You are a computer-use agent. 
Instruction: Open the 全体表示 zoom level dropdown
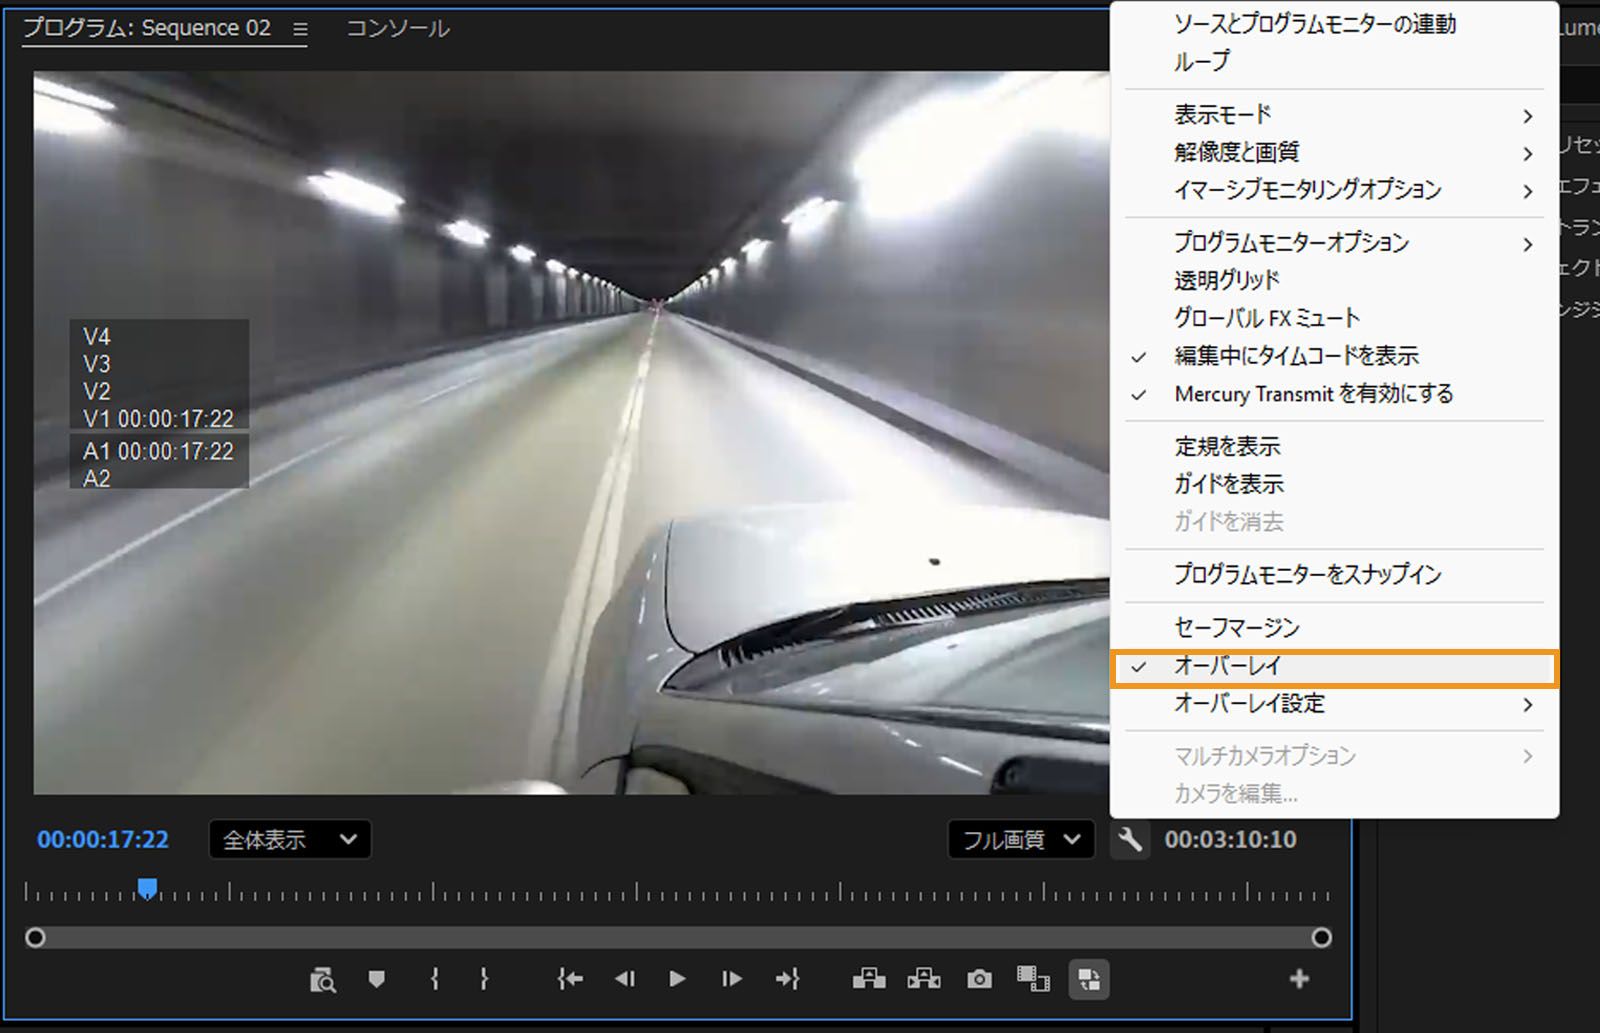click(x=289, y=840)
